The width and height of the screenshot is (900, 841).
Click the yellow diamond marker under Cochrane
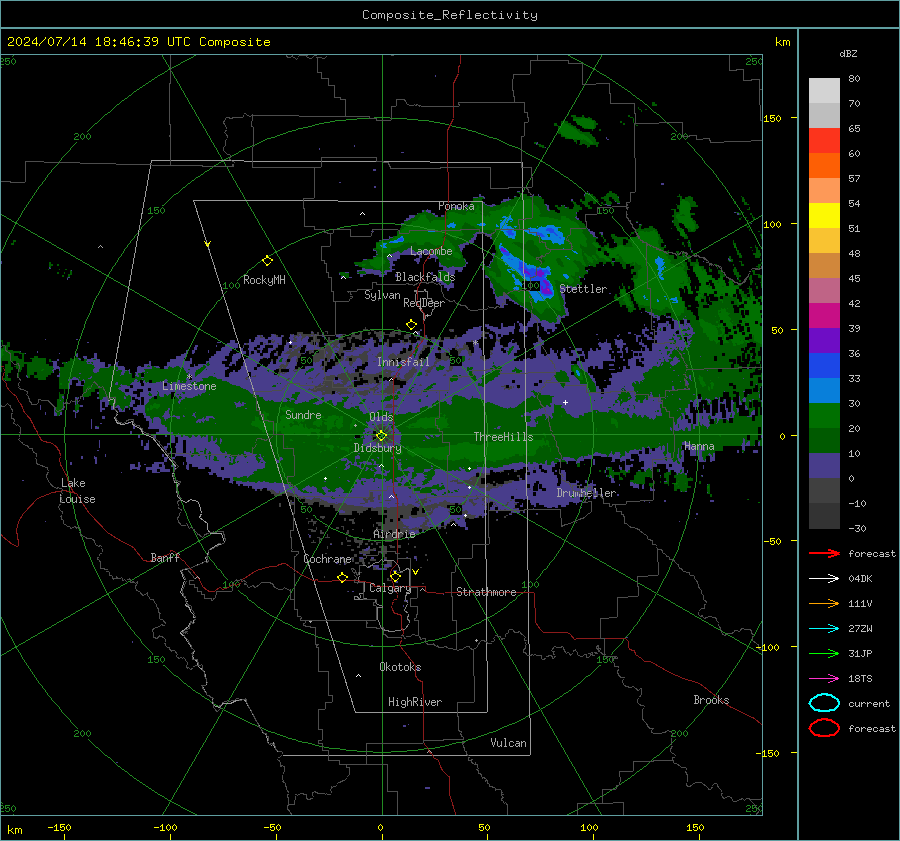342,577
